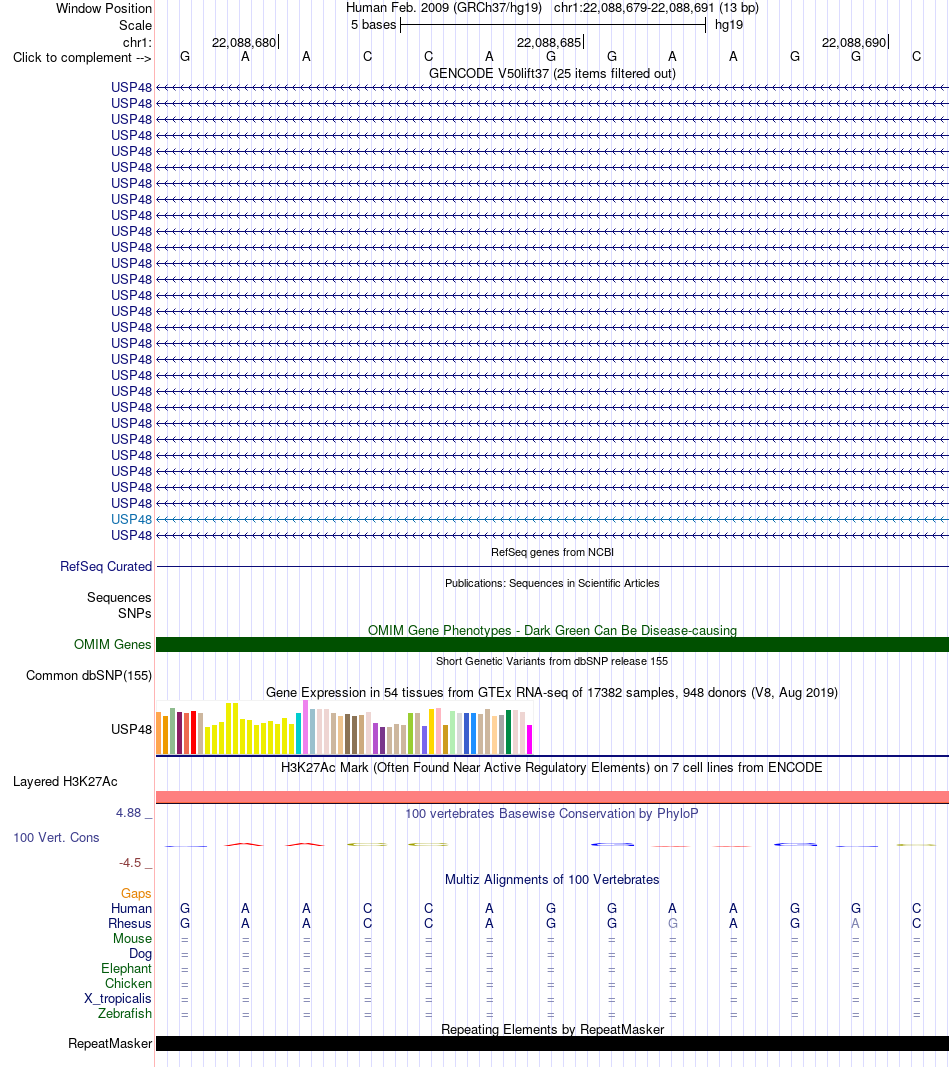Click the 'SNPs' publications track label
The height and width of the screenshot is (1067, 950).
click(135, 613)
